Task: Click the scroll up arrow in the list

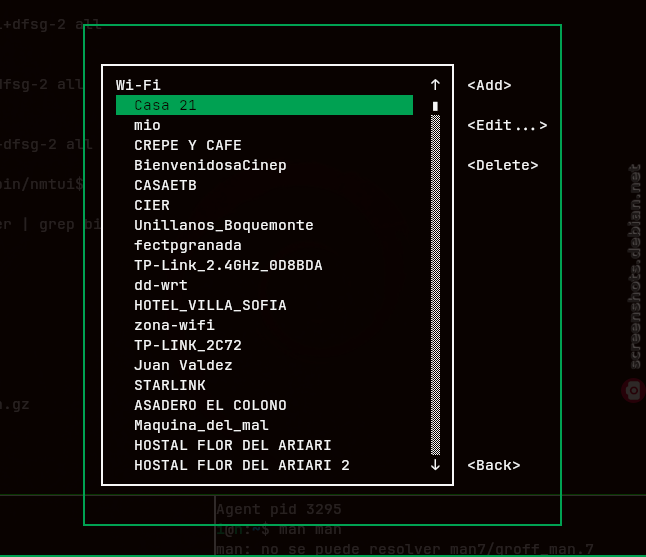Action: 435,85
